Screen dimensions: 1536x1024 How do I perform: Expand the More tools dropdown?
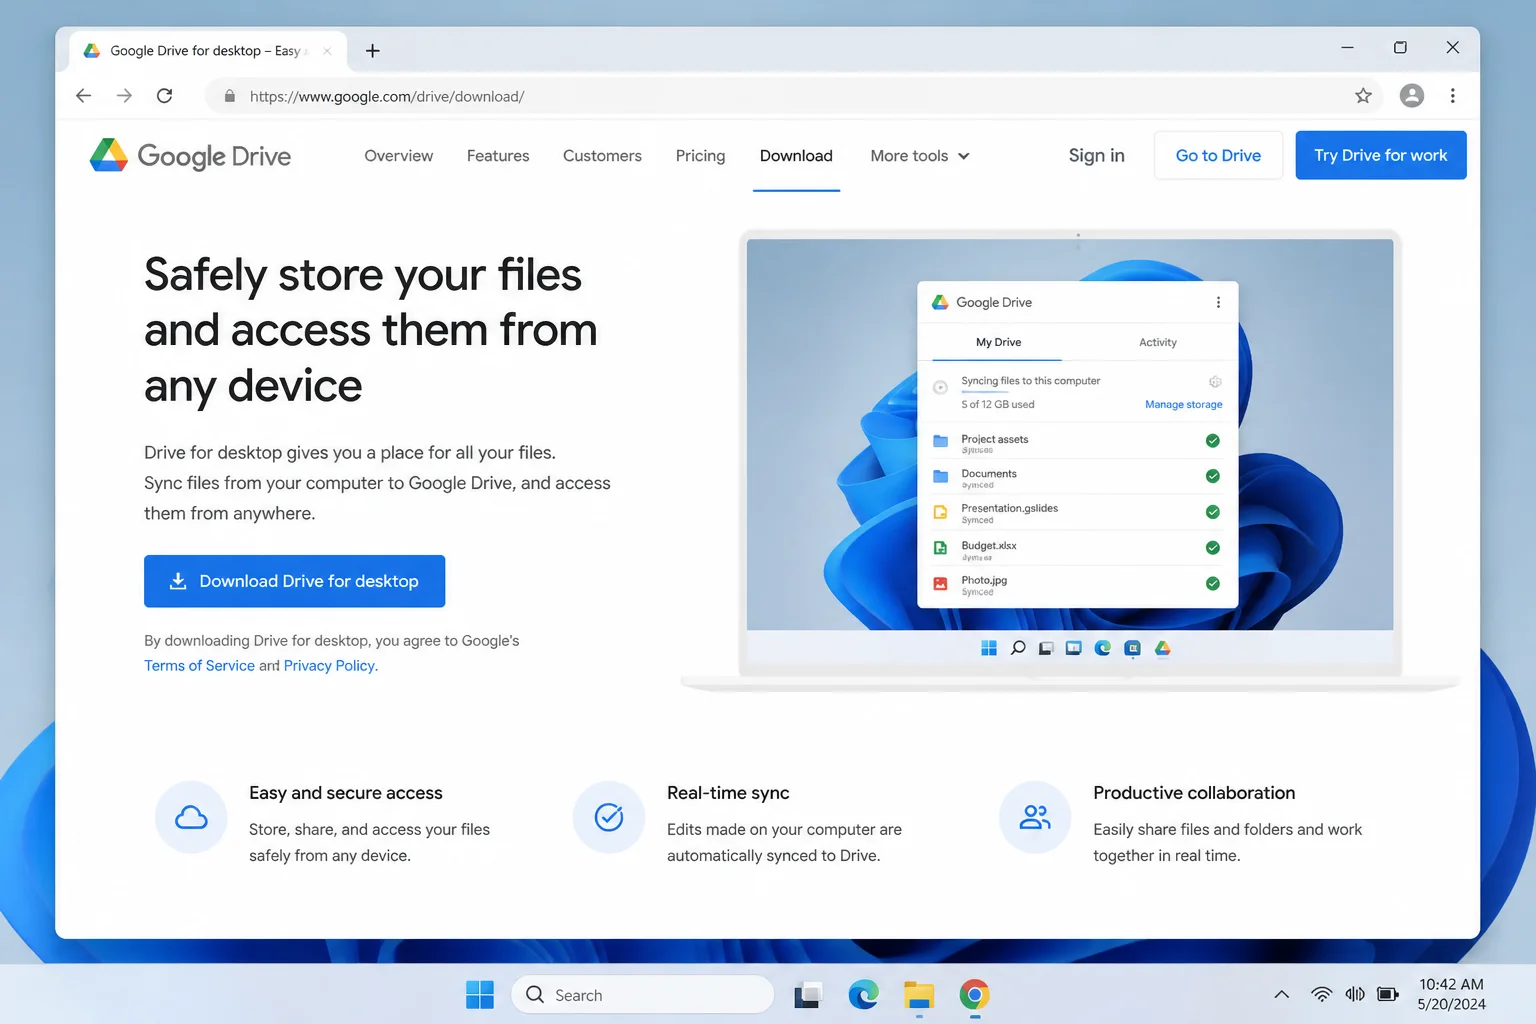point(920,156)
